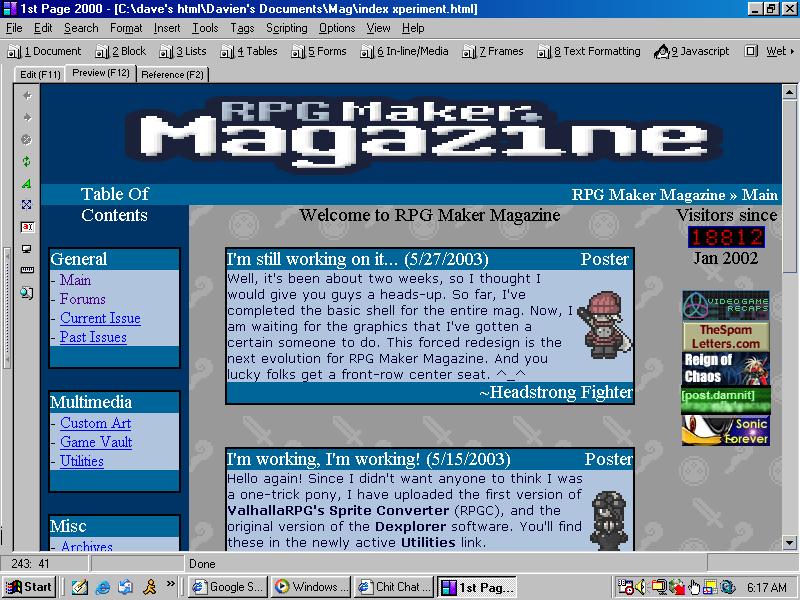Open the 6 In-line/Media toolbar tab
The width and height of the screenshot is (800, 600).
click(405, 51)
